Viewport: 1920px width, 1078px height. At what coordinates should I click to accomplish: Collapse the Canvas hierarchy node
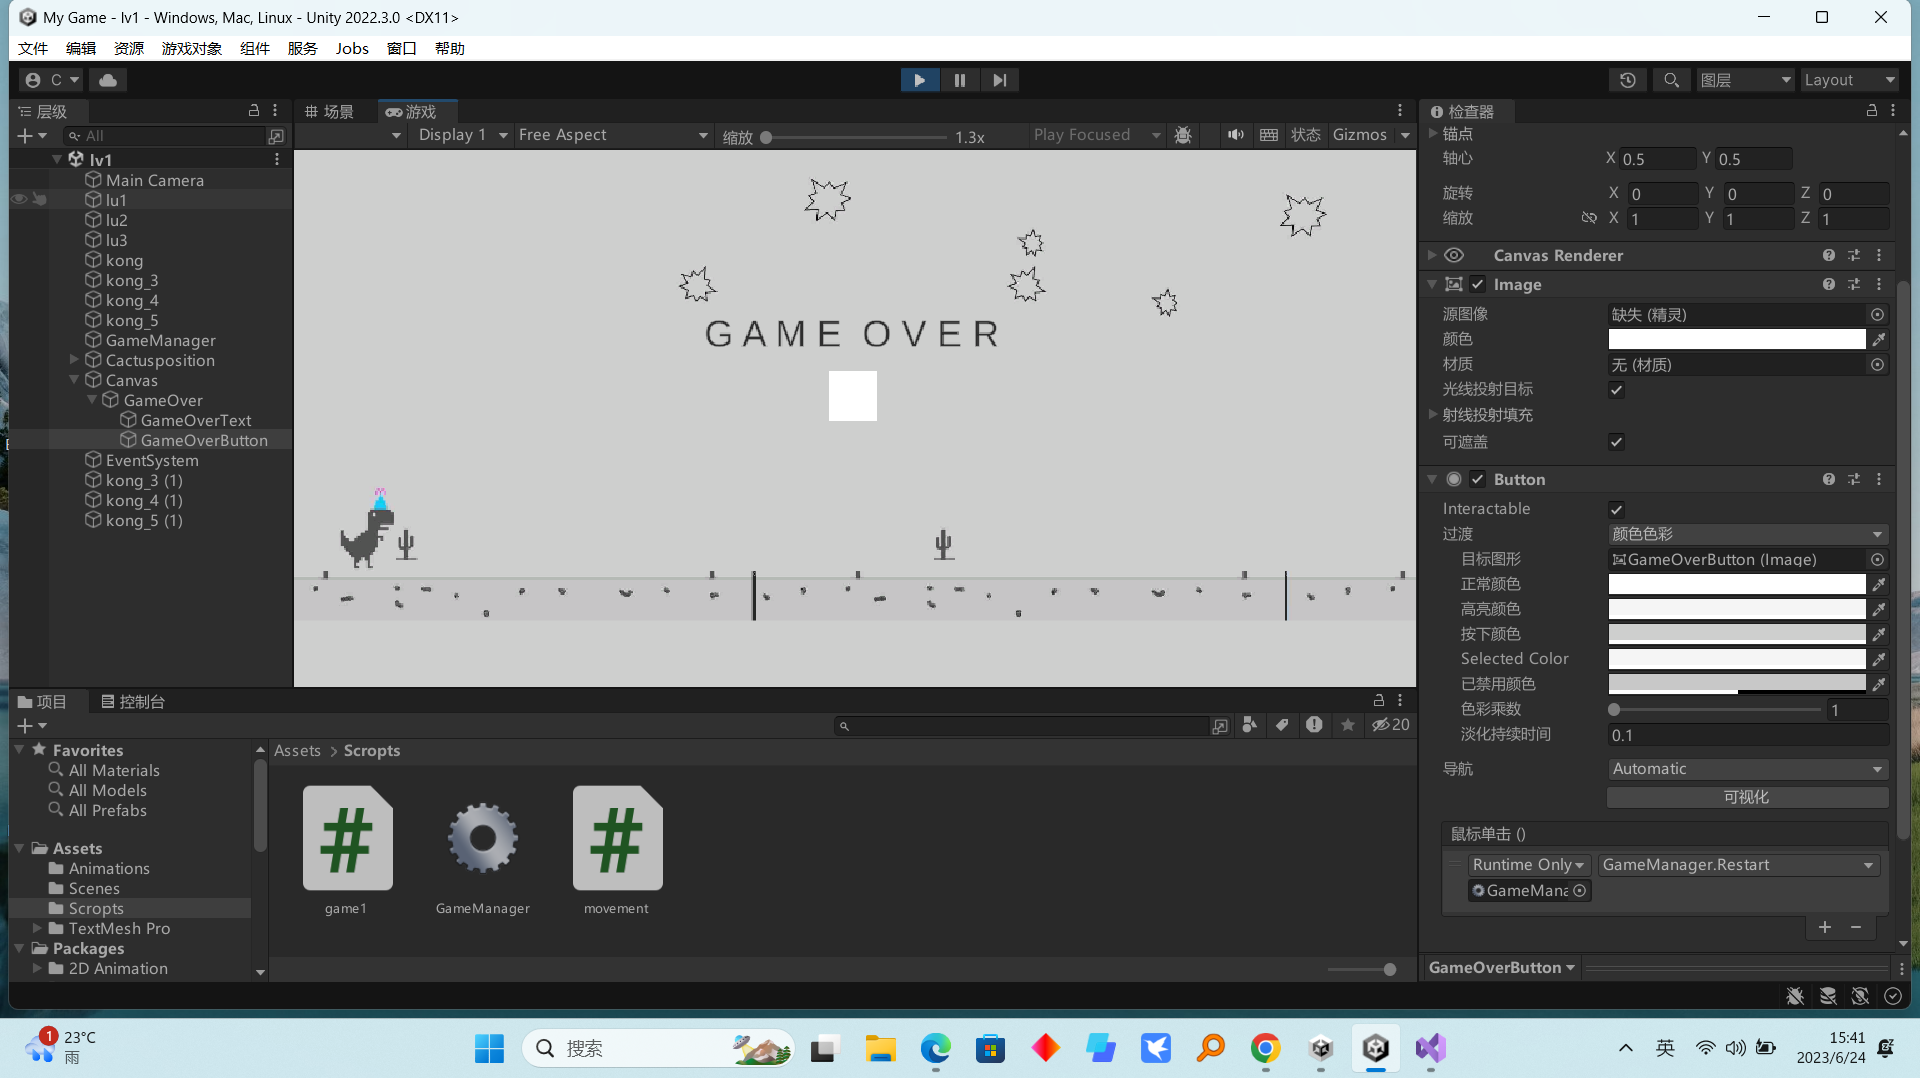(x=74, y=380)
